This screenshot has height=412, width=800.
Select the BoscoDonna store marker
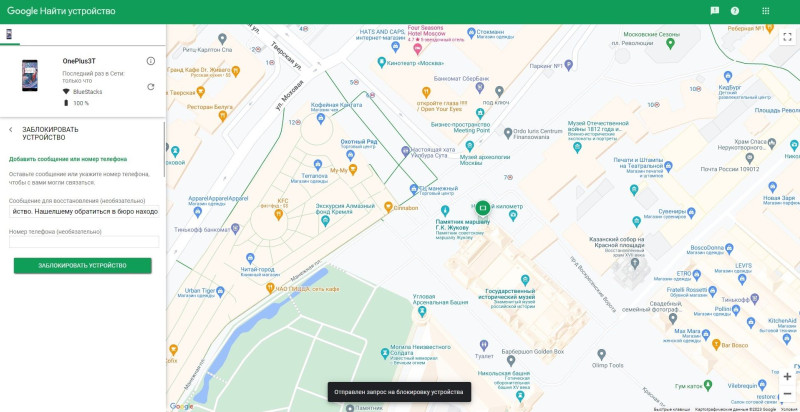(x=729, y=248)
